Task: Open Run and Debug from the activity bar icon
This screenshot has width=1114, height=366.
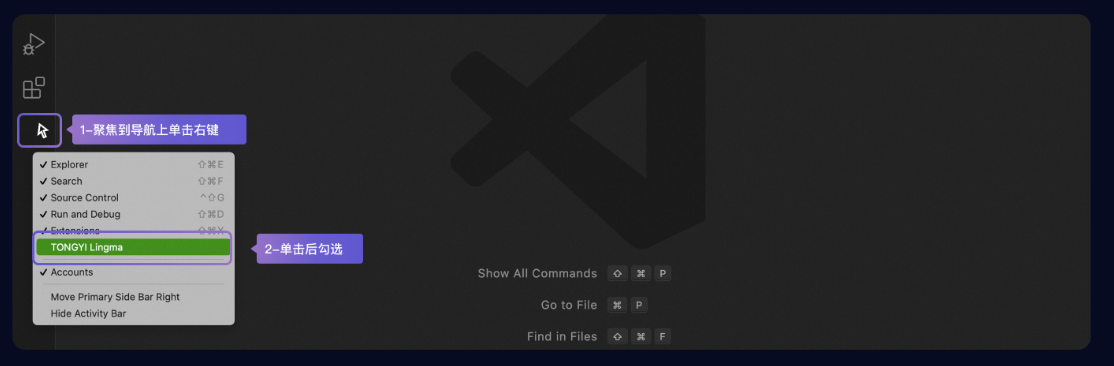Action: tap(33, 45)
